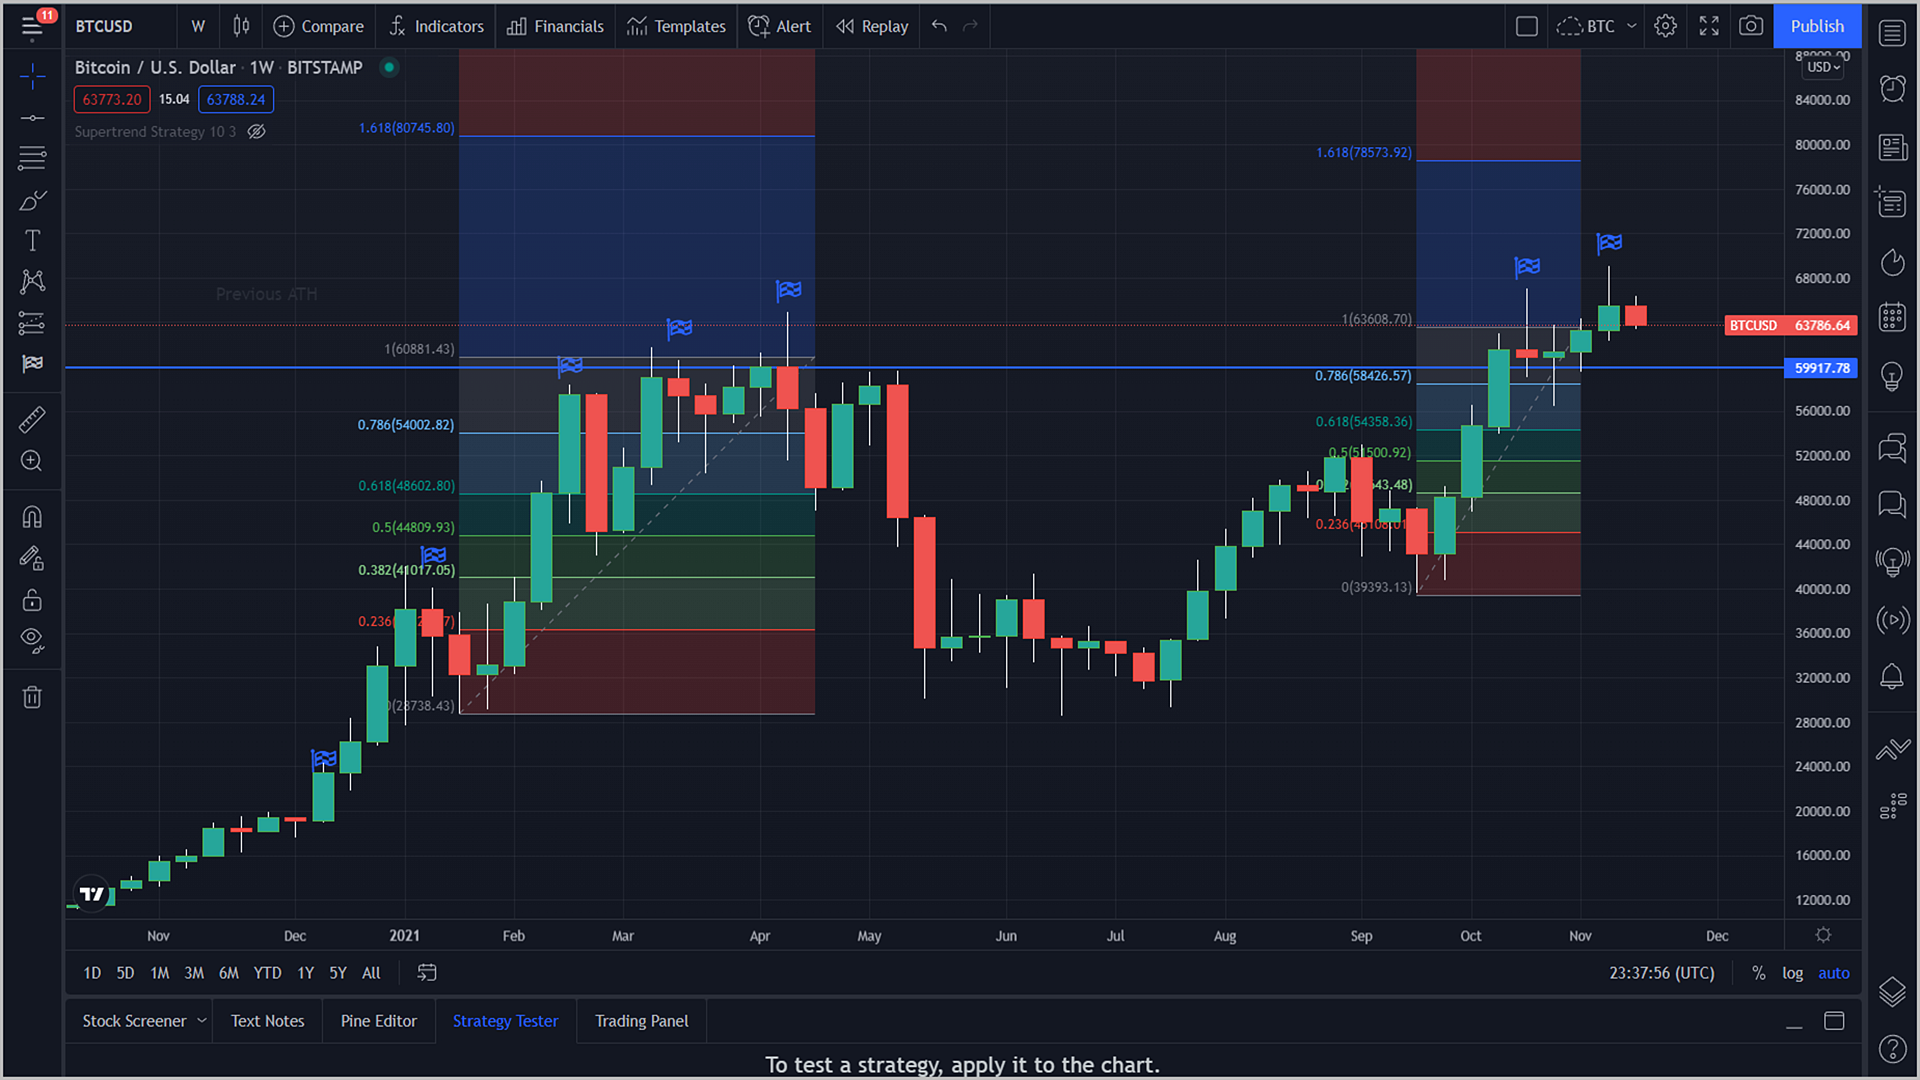Select the 1Y time range
Image resolution: width=1920 pixels, height=1080 pixels.
click(x=305, y=973)
